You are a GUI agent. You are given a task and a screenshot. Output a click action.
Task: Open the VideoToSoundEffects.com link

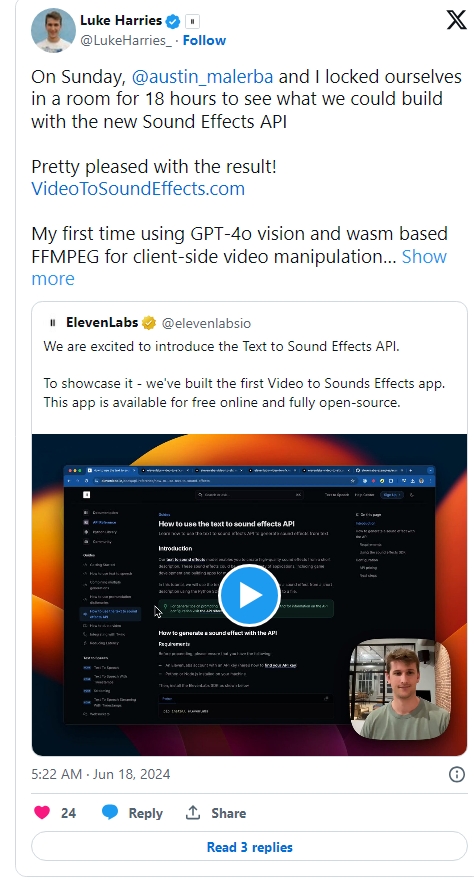(x=138, y=188)
